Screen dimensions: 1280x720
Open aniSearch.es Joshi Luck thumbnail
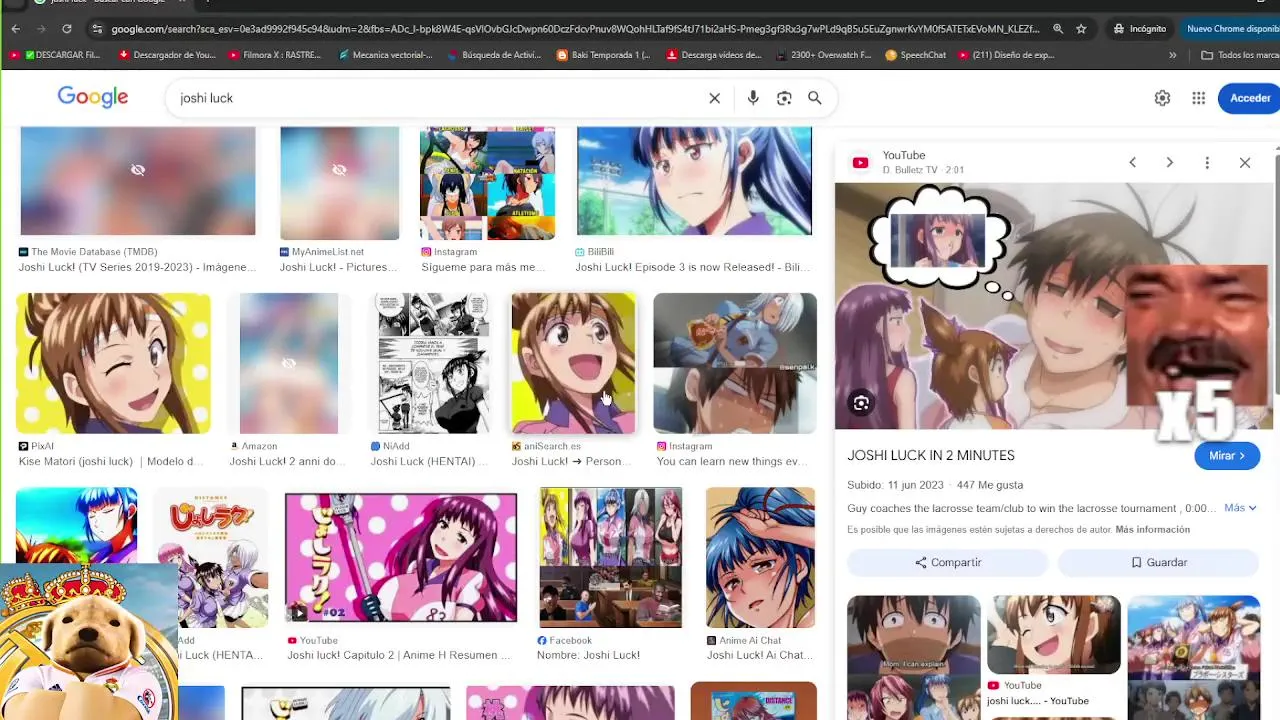click(573, 363)
